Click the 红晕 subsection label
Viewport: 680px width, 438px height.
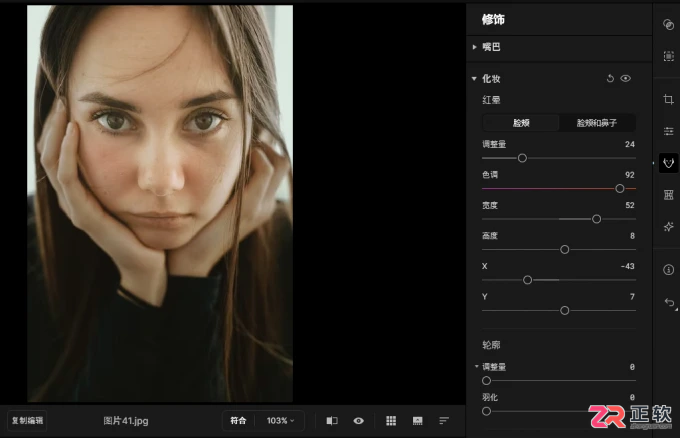pyautogui.click(x=491, y=100)
